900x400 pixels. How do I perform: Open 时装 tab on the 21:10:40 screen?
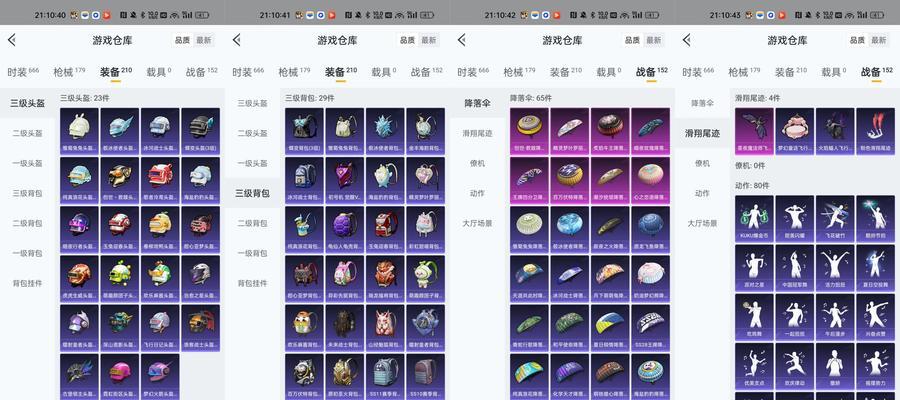[23, 72]
